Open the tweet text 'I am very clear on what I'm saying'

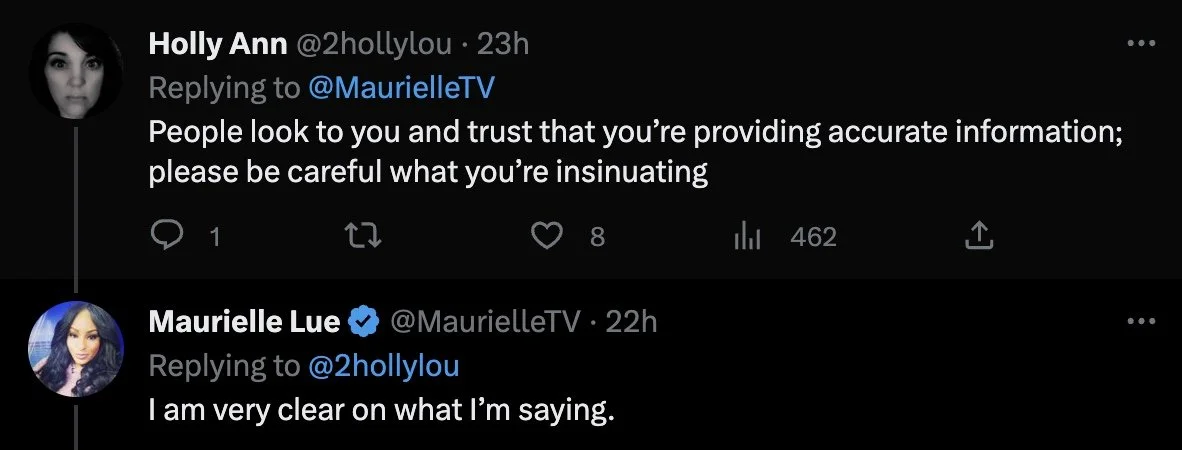coord(380,411)
